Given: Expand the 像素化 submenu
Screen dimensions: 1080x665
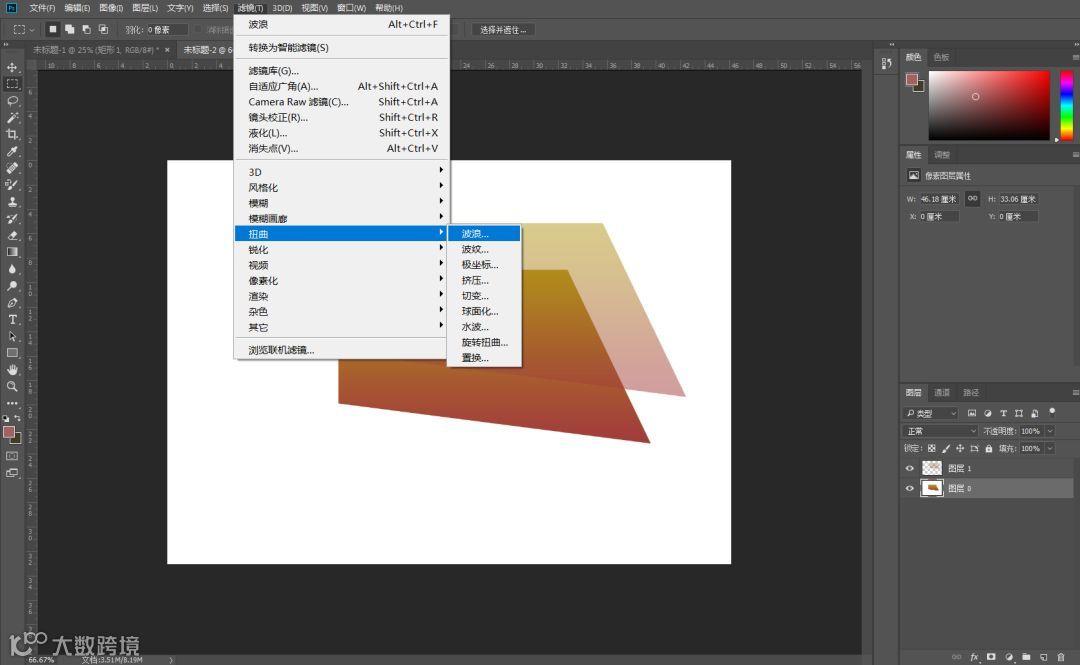Looking at the screenshot, I should coord(342,280).
